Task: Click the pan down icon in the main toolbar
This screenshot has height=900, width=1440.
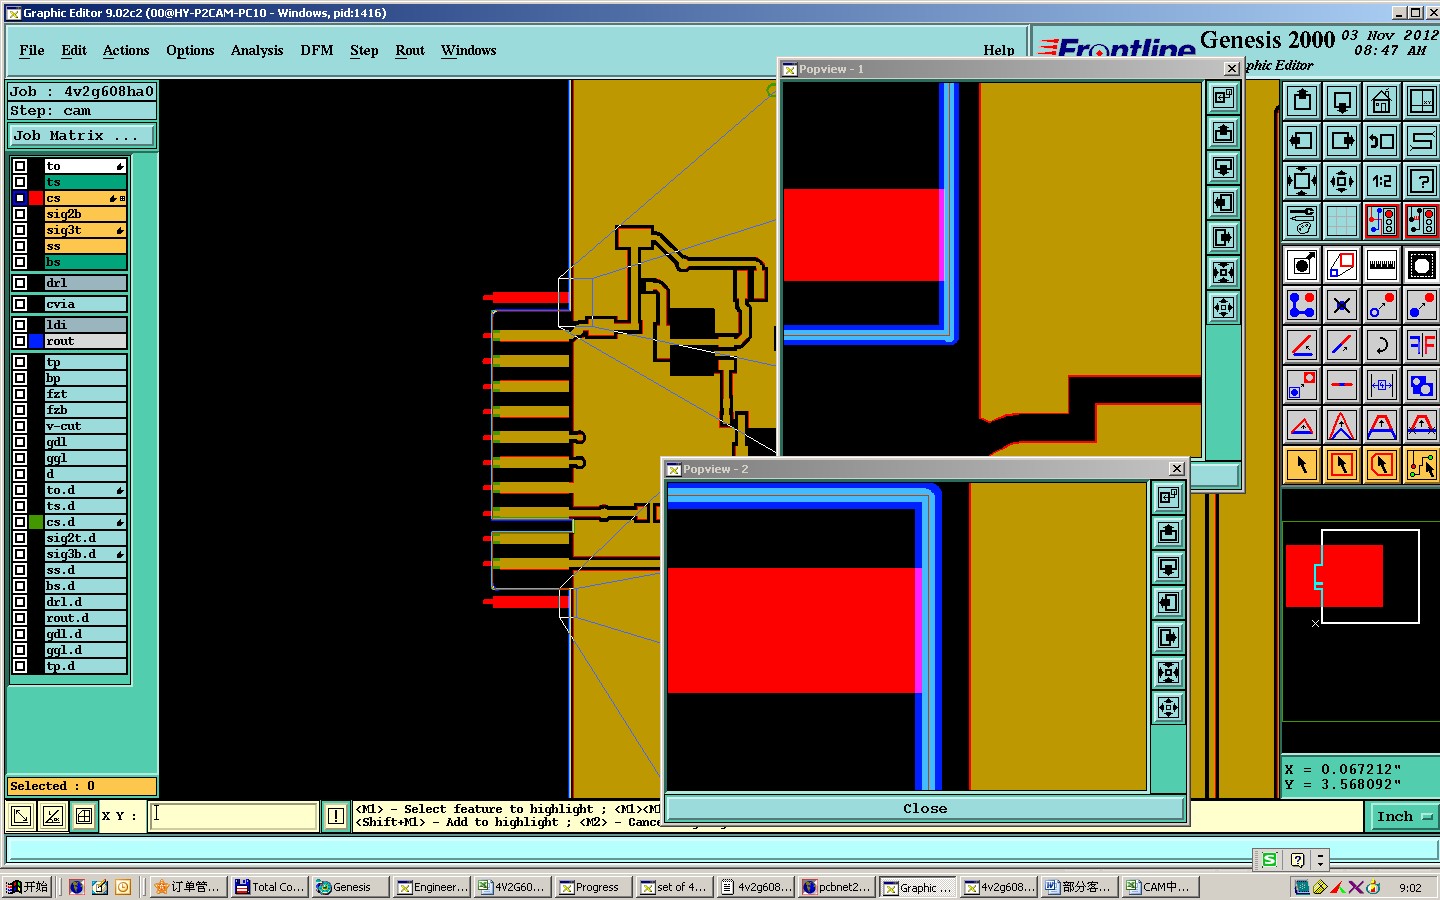Action: [1342, 100]
